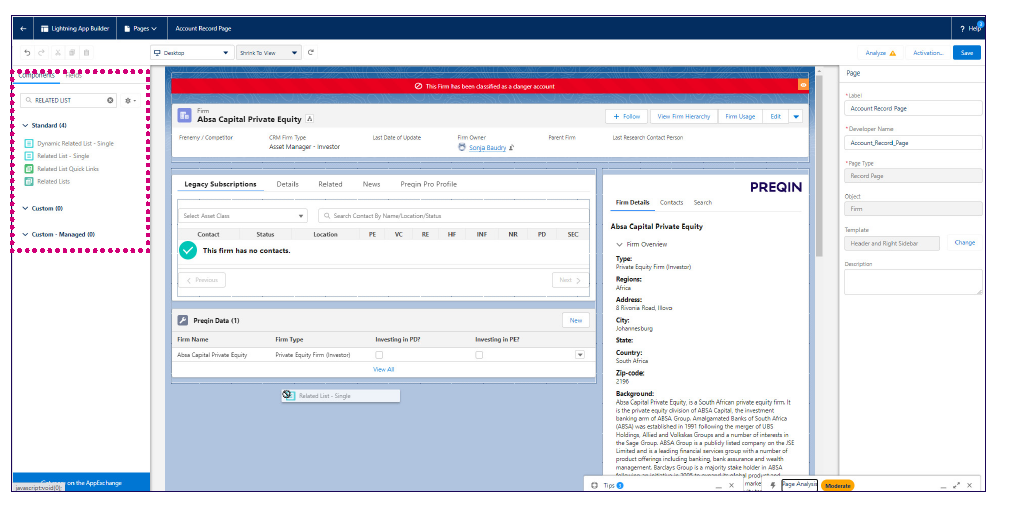Click the Paste clipboard icon
Screen dimensions: 1015x507
pyautogui.click(x=87, y=53)
